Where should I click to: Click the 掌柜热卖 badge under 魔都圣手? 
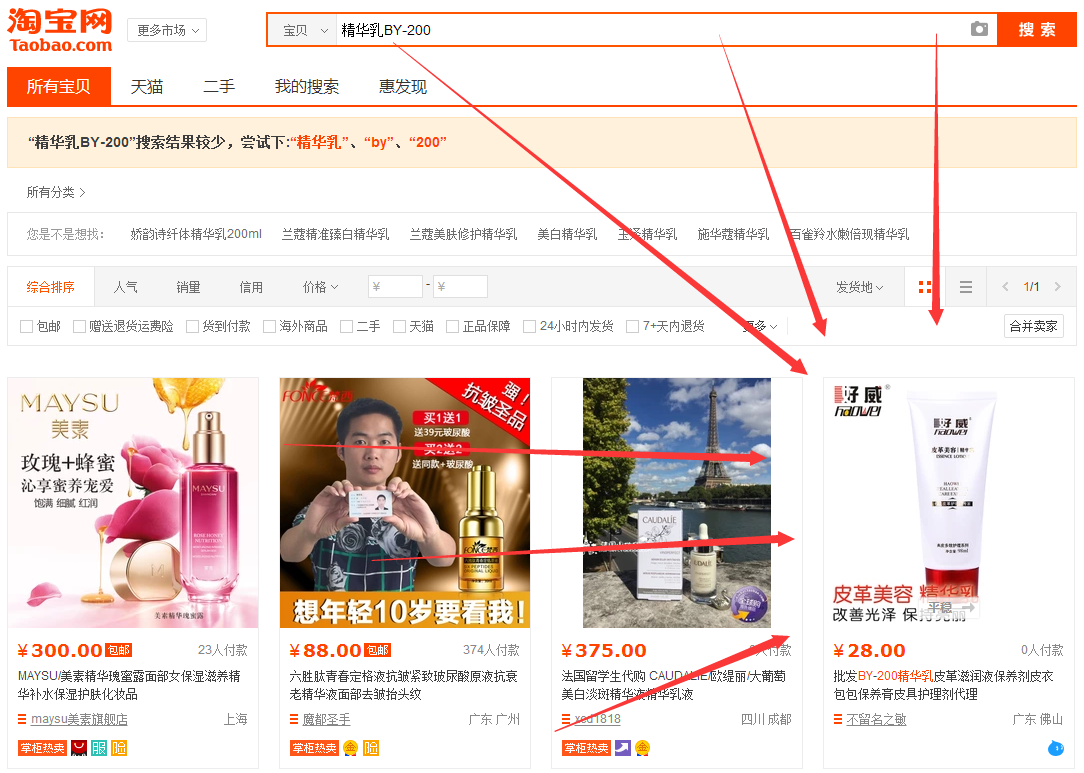315,748
